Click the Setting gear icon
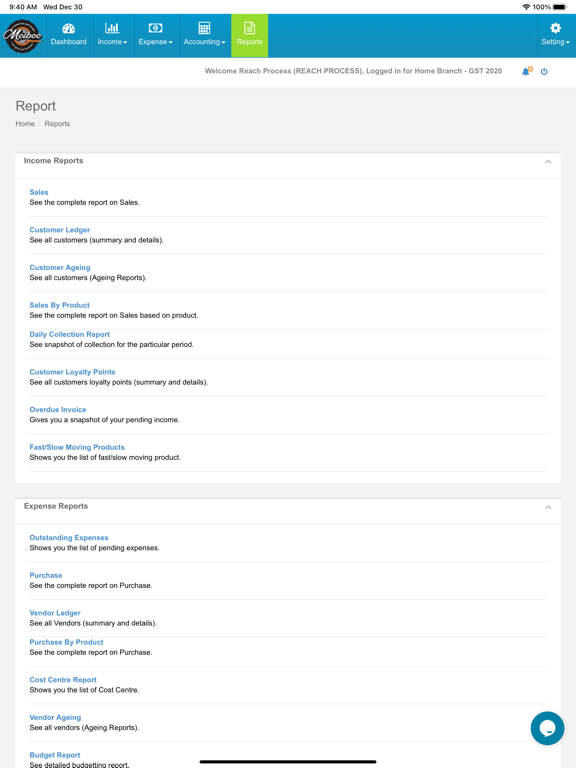The width and height of the screenshot is (576, 768). (x=555, y=28)
